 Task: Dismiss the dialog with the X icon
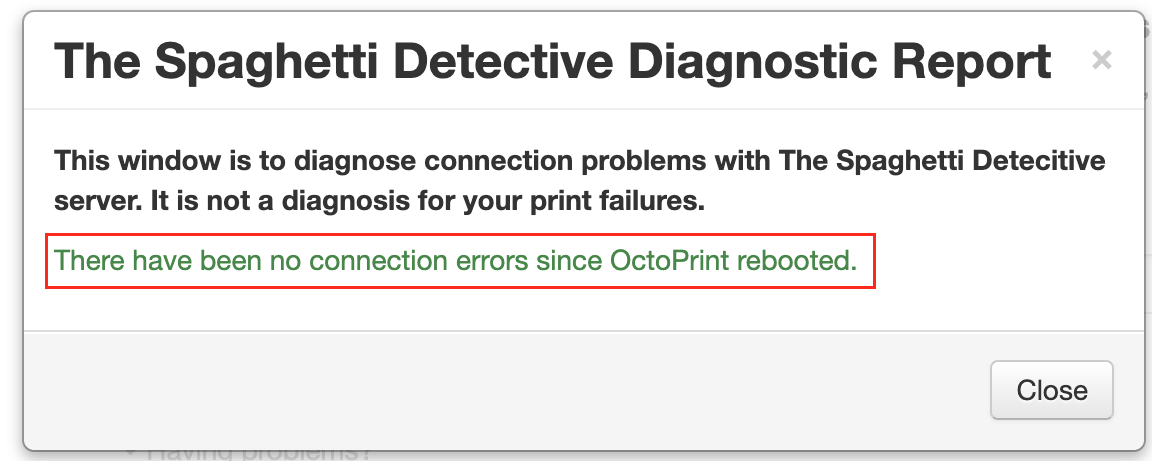pyautogui.click(x=1101, y=61)
